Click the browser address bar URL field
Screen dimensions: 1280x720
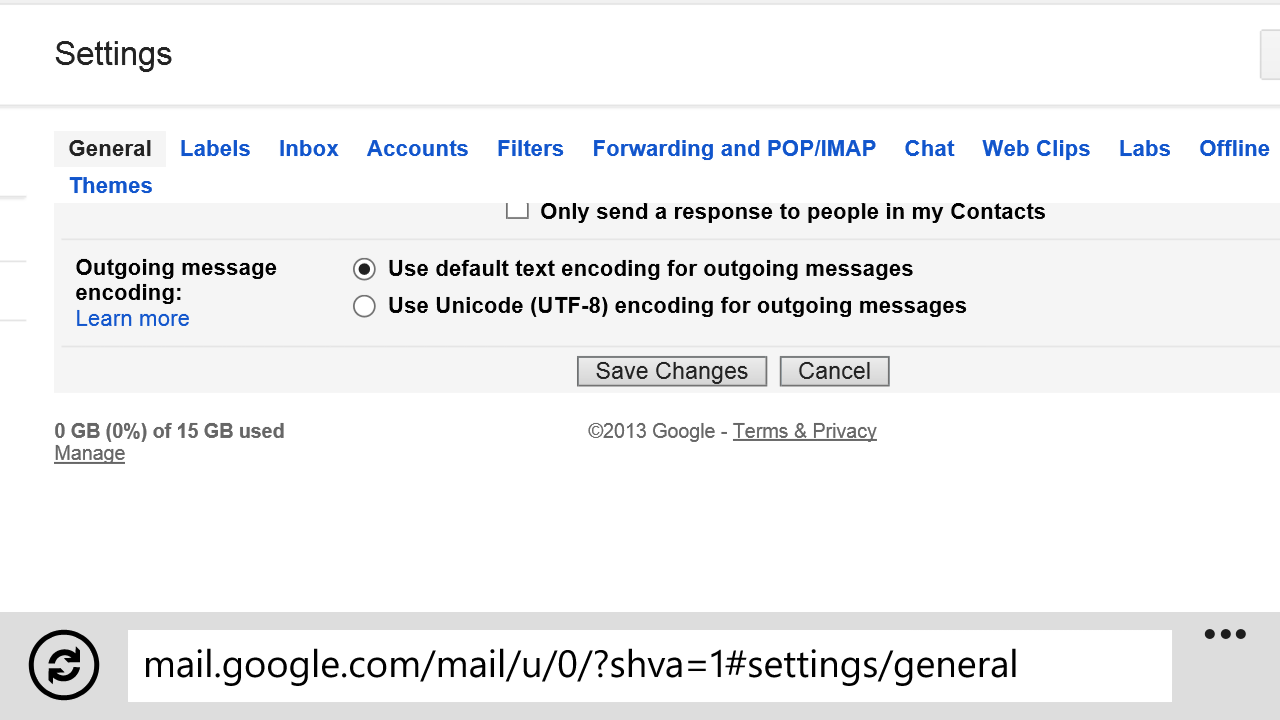point(650,666)
